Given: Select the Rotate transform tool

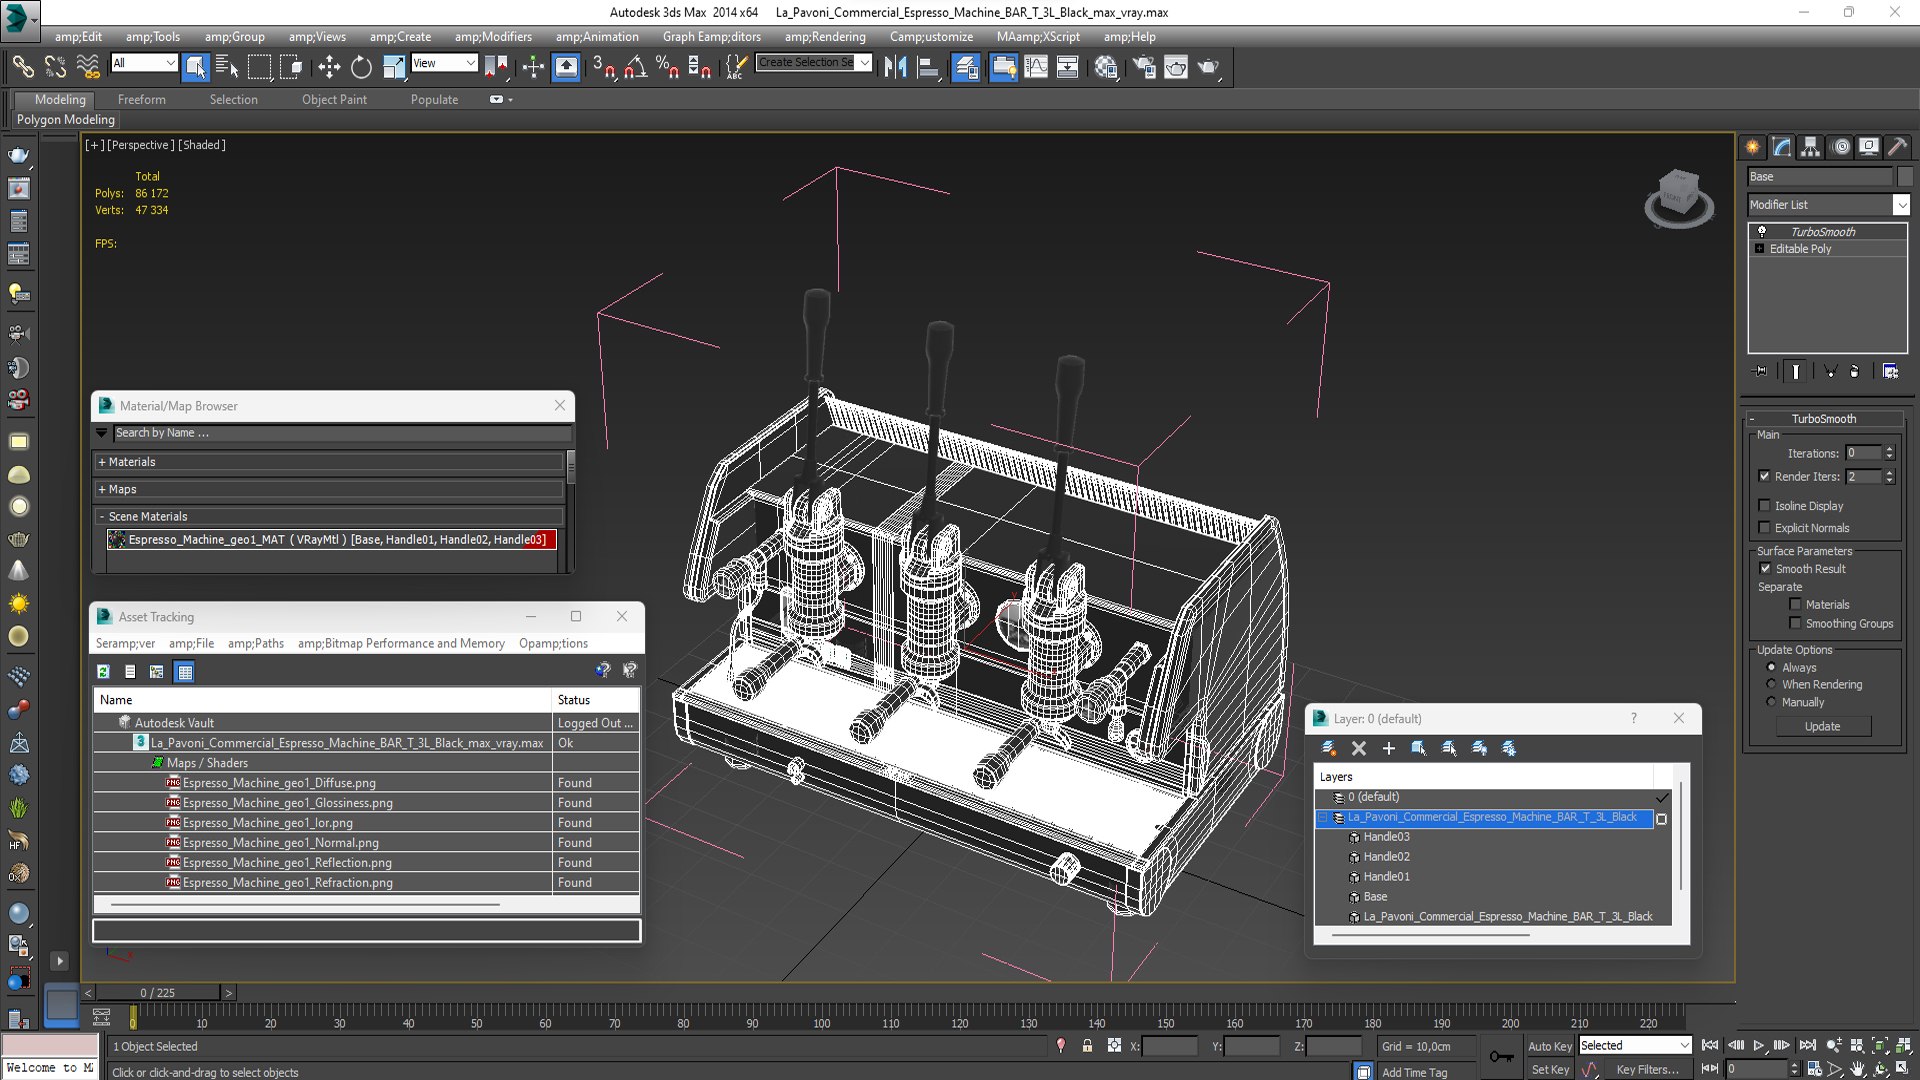Looking at the screenshot, I should tap(361, 67).
